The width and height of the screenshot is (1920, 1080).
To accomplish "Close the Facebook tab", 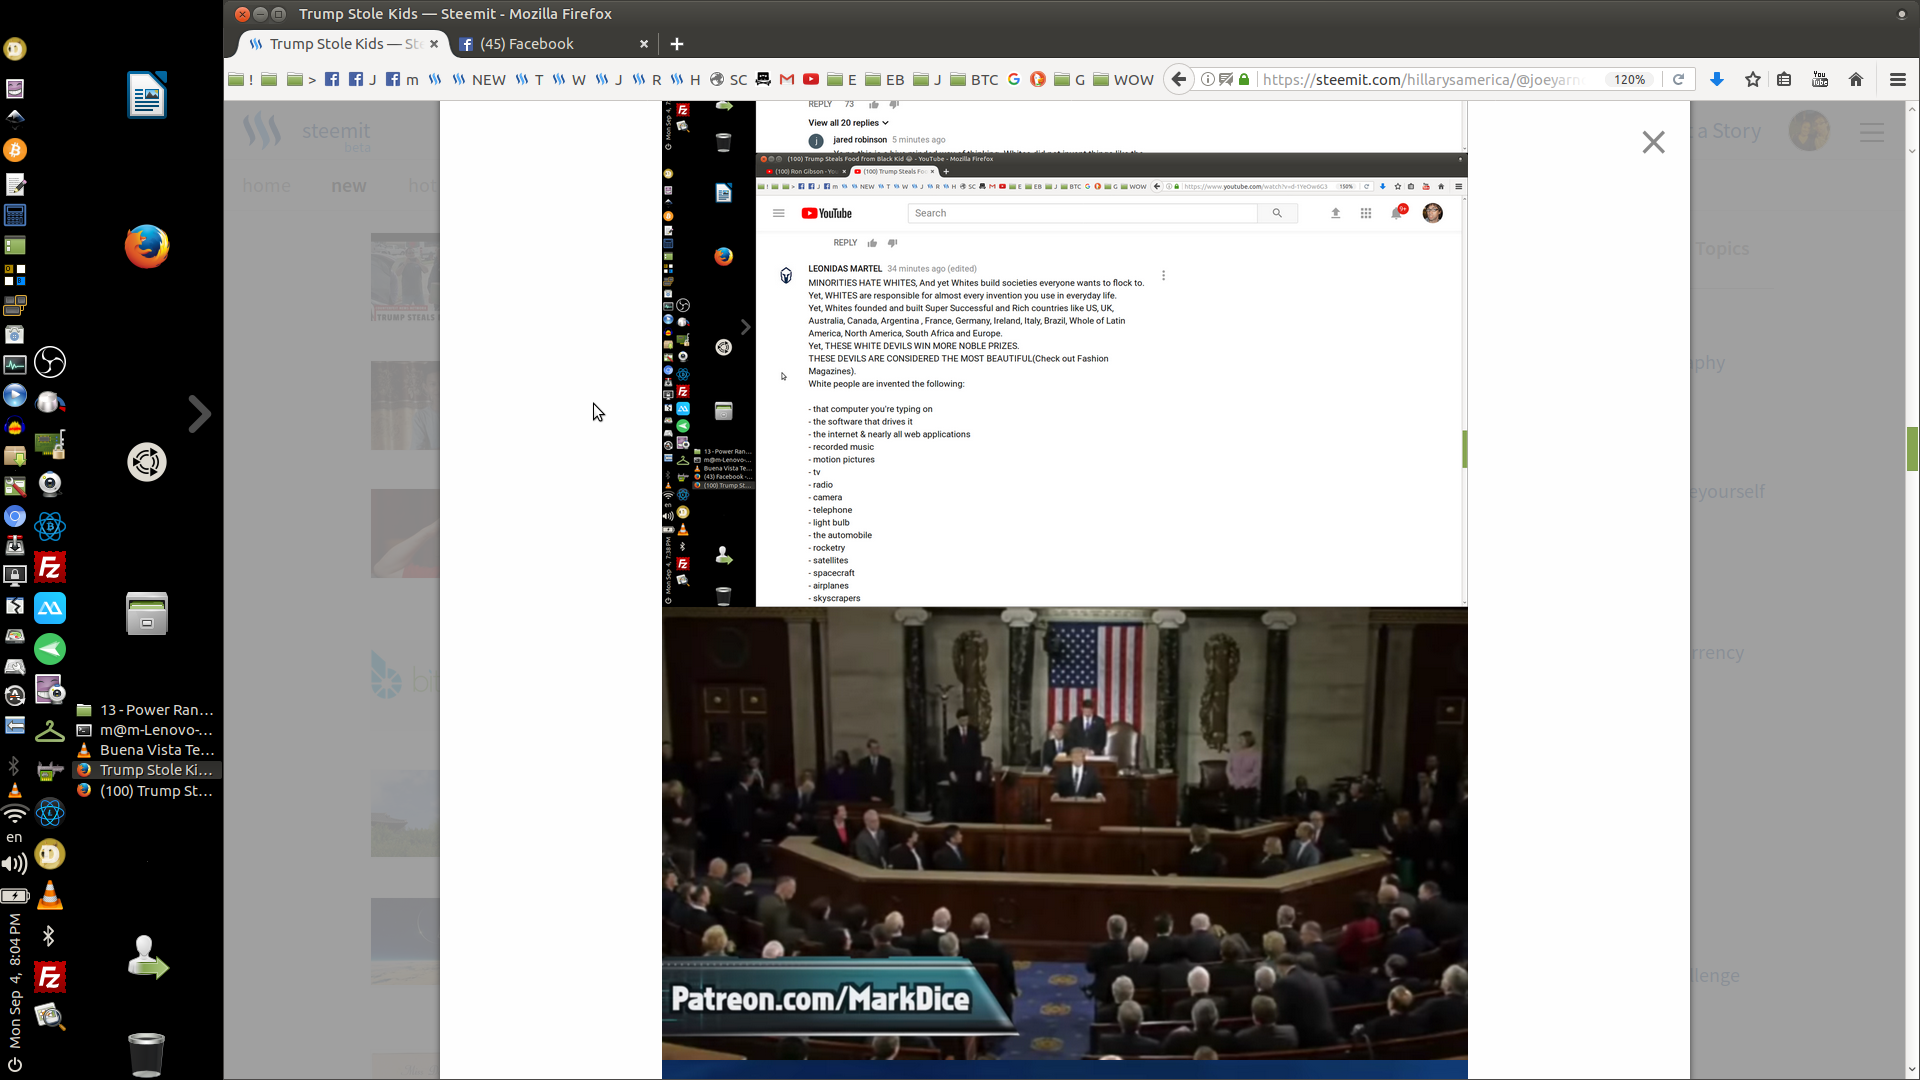I will coord(643,44).
